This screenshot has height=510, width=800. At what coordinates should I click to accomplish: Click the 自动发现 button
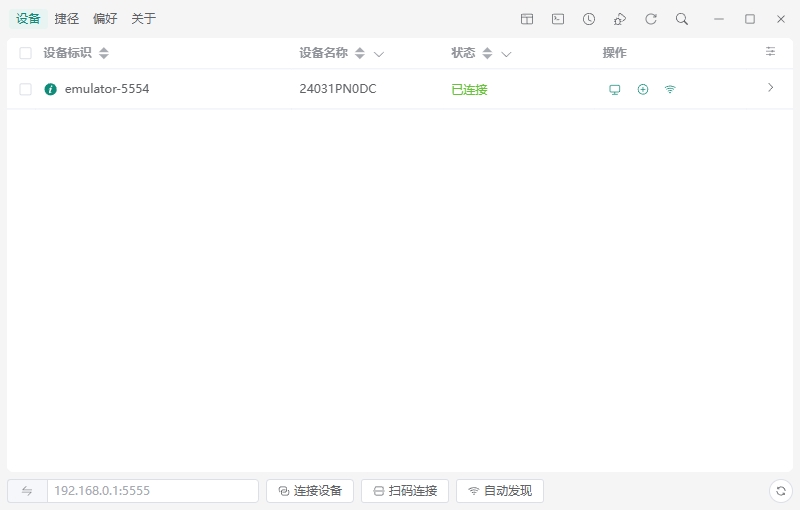[500, 491]
